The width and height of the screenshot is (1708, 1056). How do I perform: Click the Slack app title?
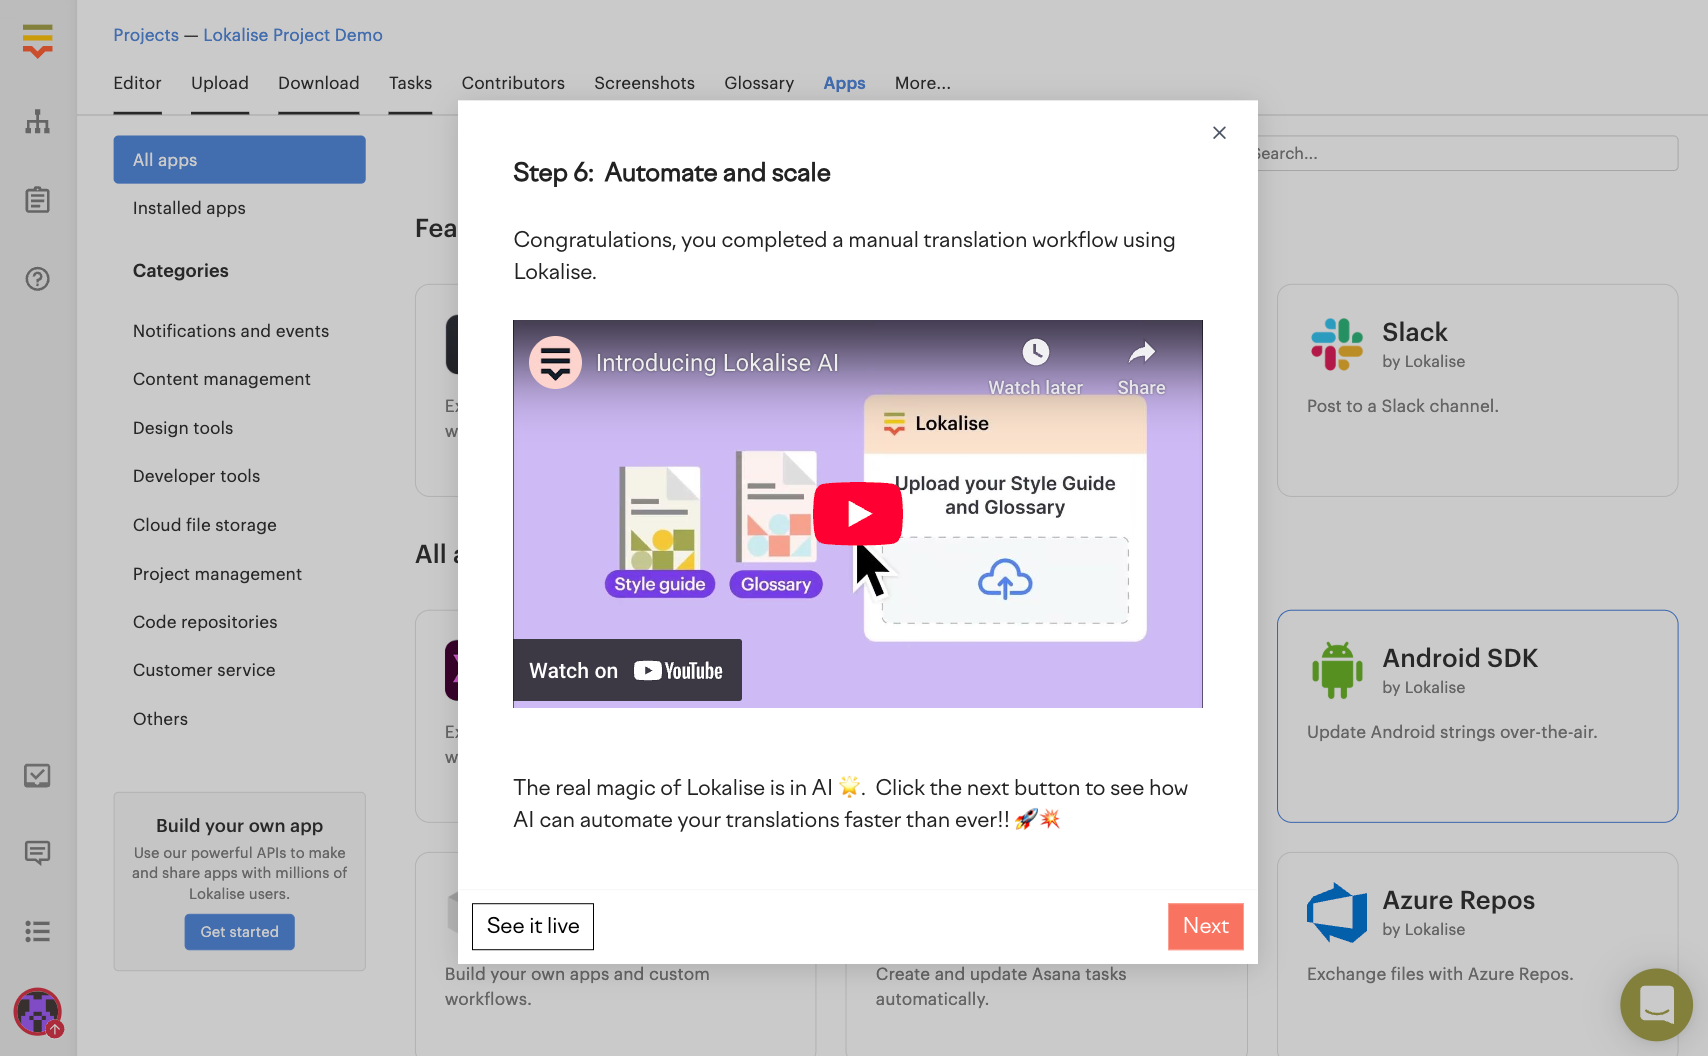pos(1415,332)
